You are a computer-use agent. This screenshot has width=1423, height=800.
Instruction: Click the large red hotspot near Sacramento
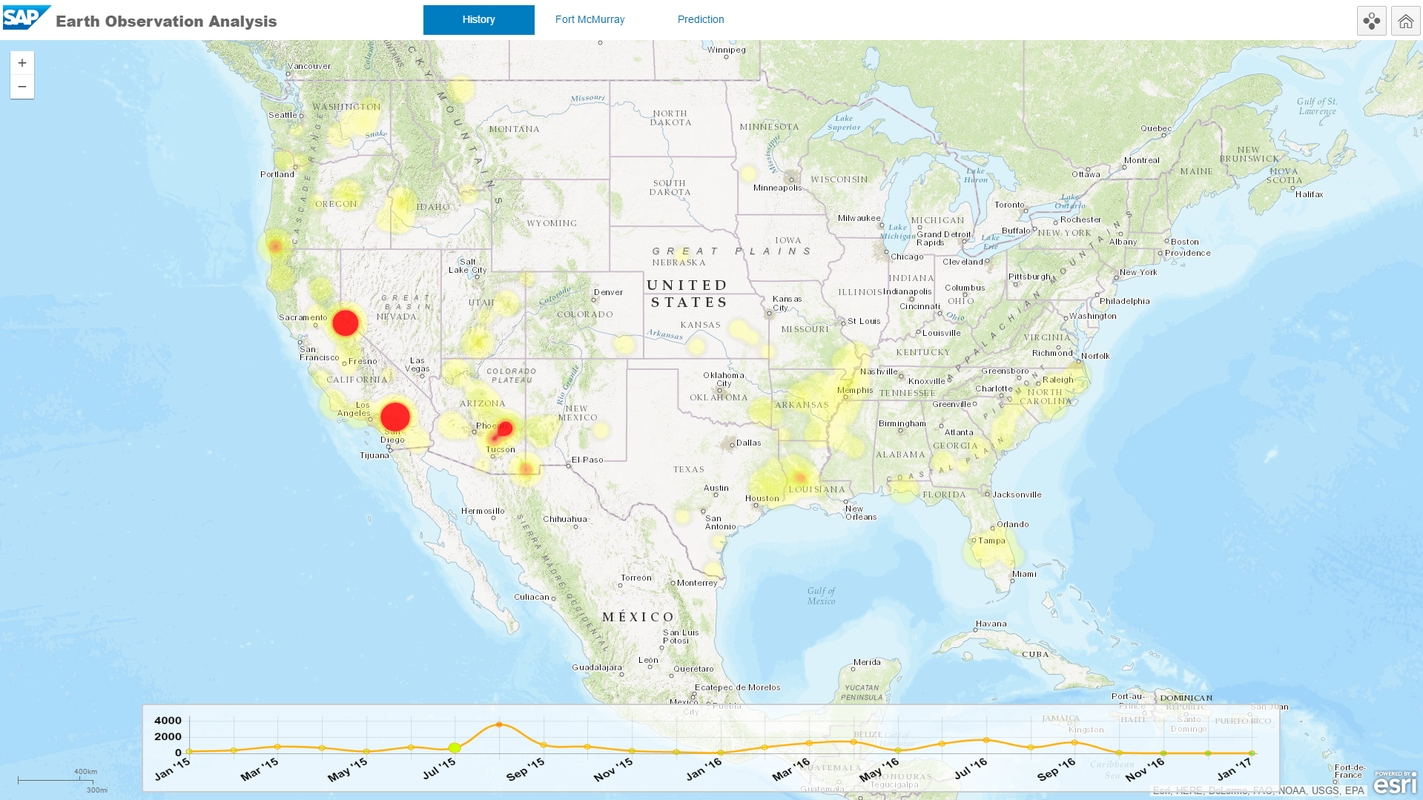345,323
